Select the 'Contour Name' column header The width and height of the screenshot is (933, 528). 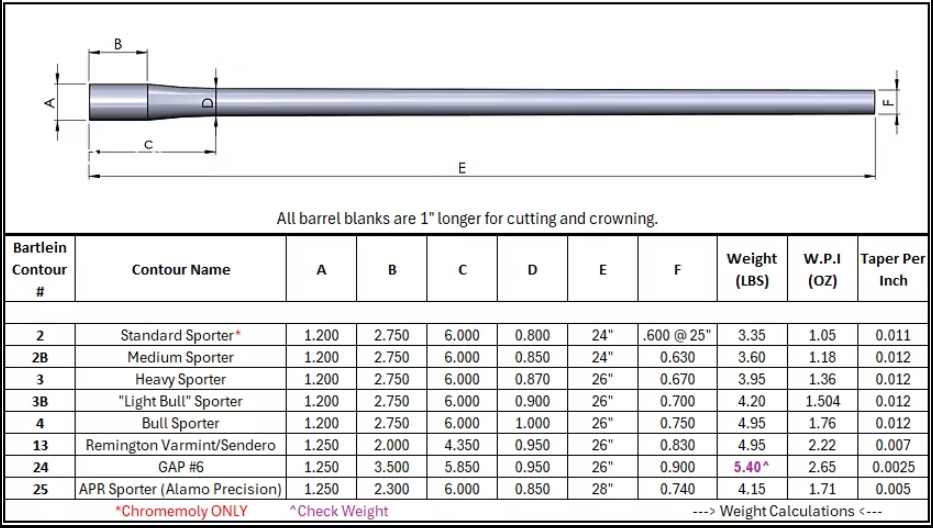(x=181, y=270)
